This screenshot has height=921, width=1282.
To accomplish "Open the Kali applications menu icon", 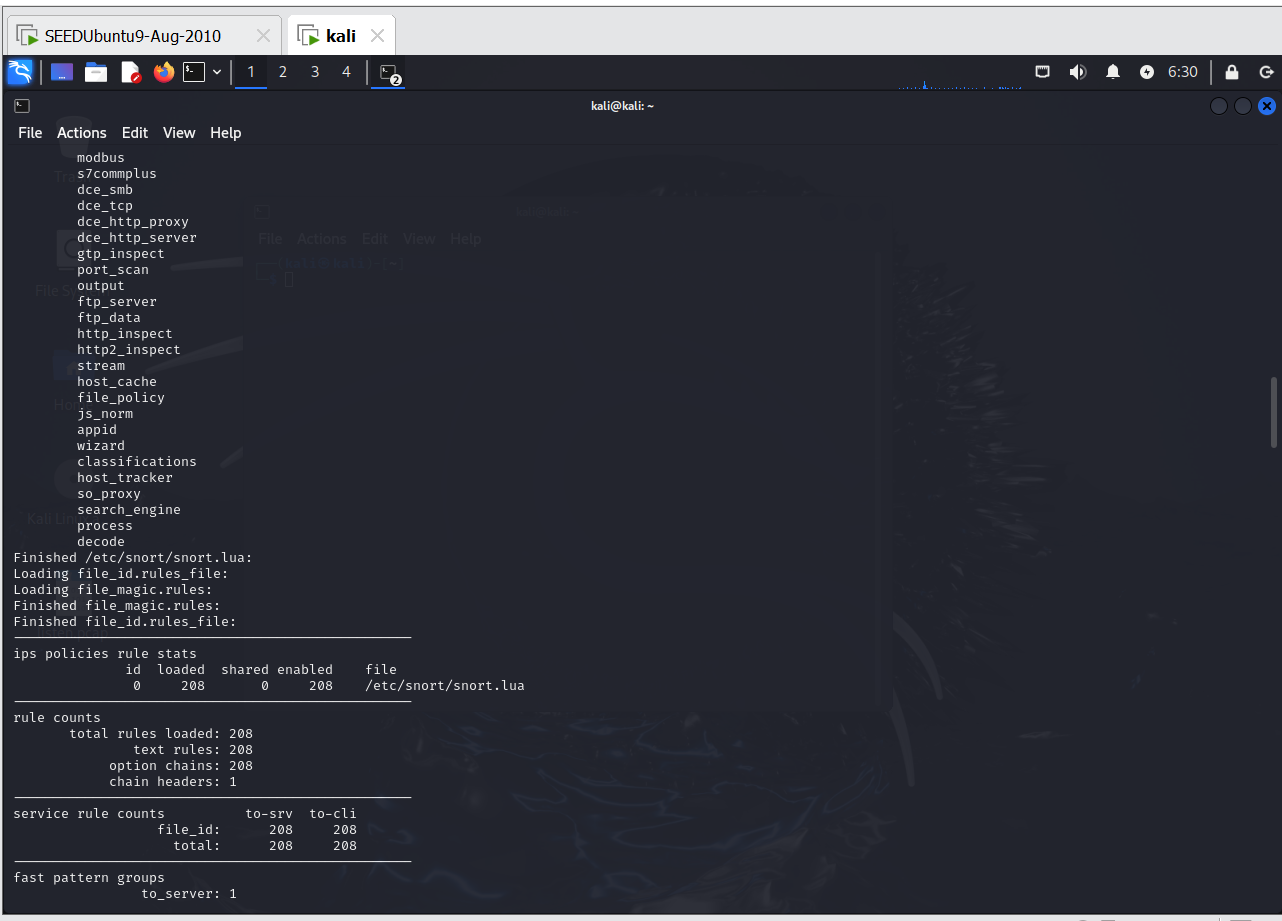I will pyautogui.click(x=20, y=72).
